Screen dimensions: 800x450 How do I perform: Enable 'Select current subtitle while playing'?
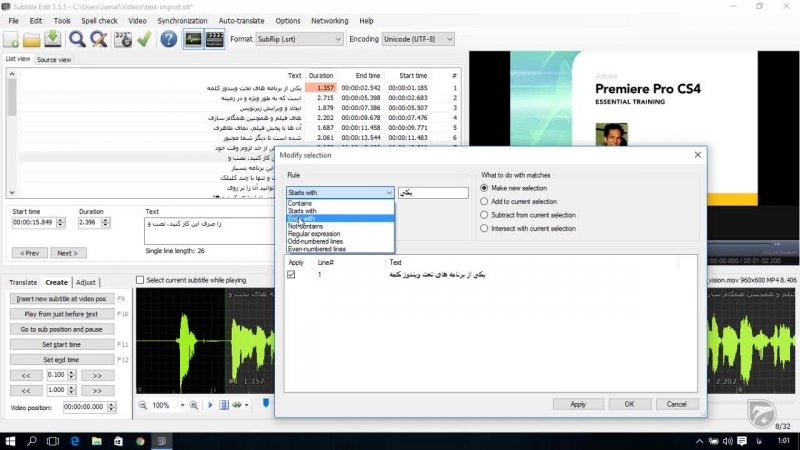click(x=139, y=280)
